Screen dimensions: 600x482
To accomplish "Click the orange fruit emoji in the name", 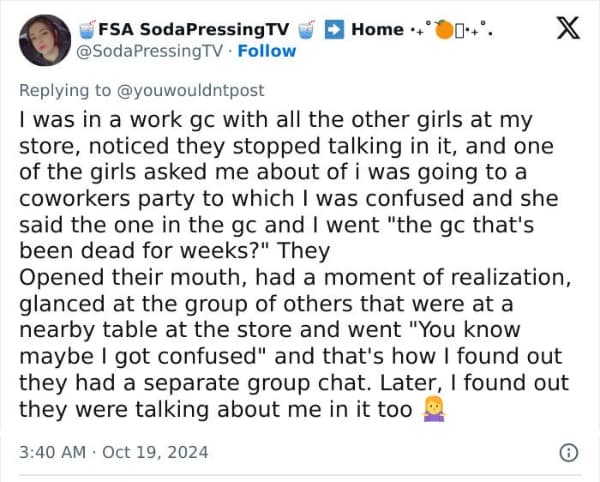I will [x=444, y=28].
